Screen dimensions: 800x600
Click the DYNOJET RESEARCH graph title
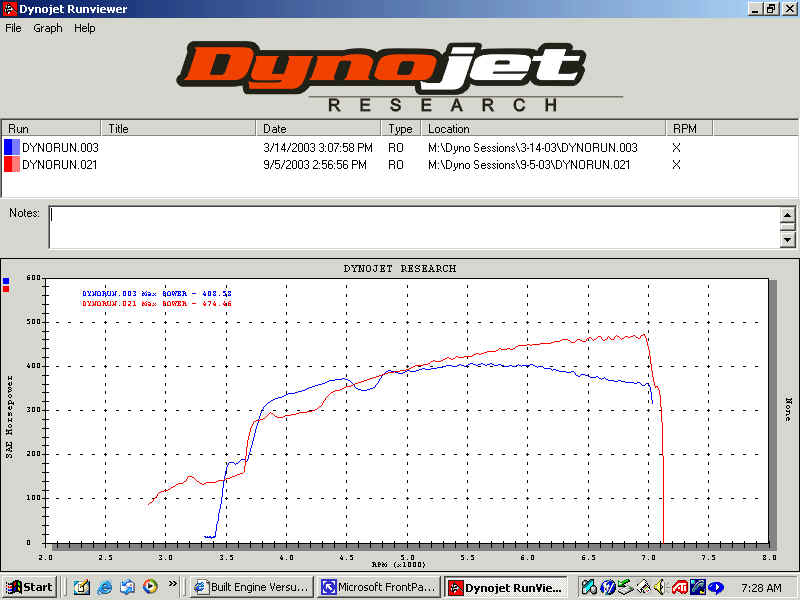pos(399,268)
